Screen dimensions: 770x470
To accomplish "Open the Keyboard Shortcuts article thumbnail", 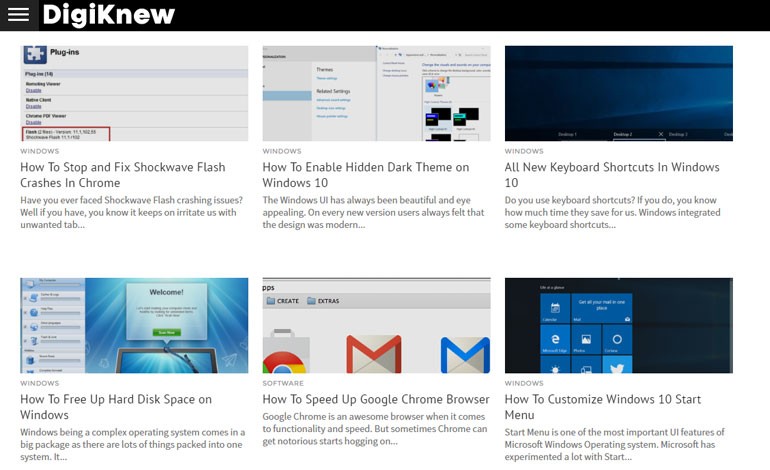I will (619, 93).
